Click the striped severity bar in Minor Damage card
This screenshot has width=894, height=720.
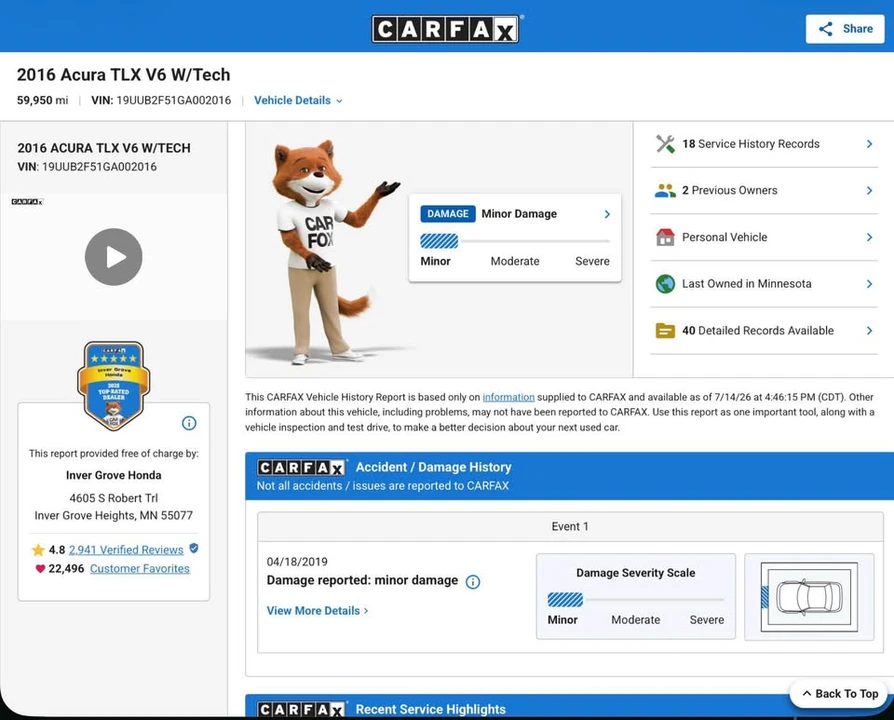point(439,241)
